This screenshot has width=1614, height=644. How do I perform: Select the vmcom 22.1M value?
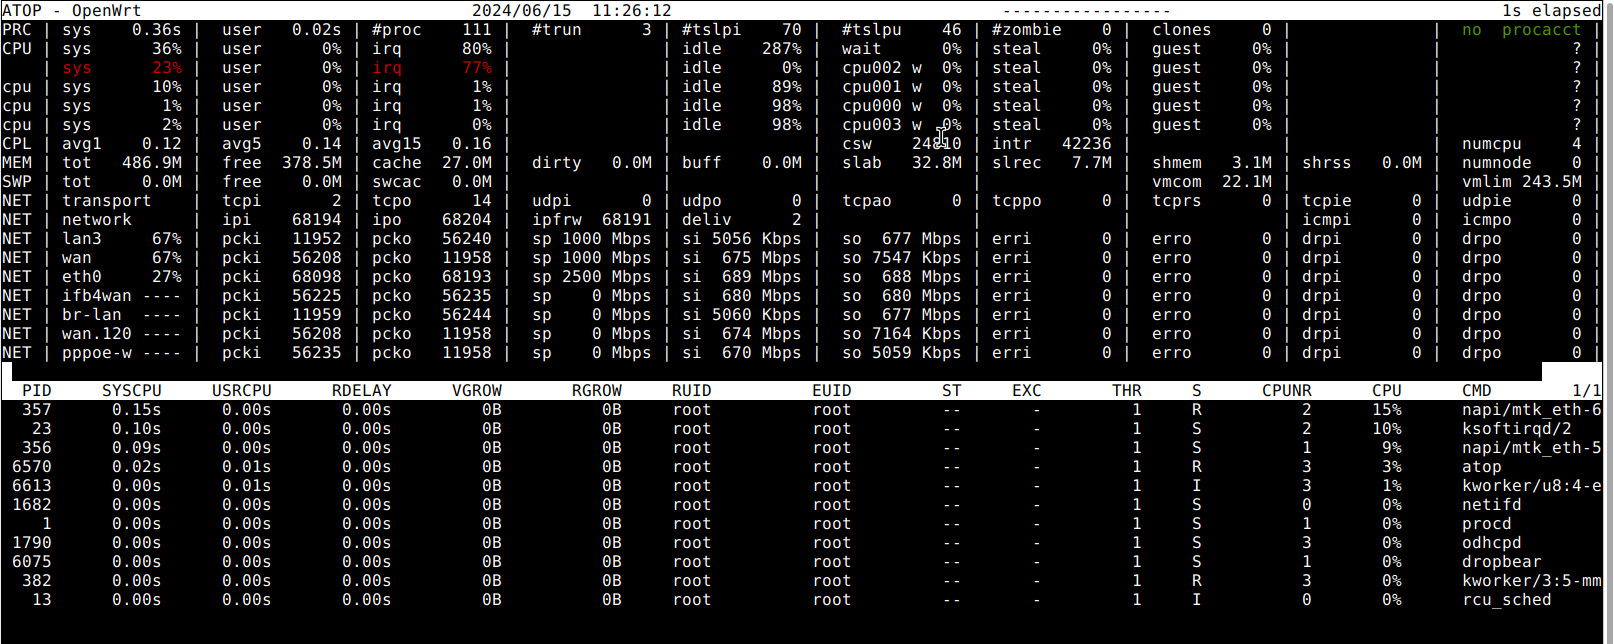(x=1212, y=182)
